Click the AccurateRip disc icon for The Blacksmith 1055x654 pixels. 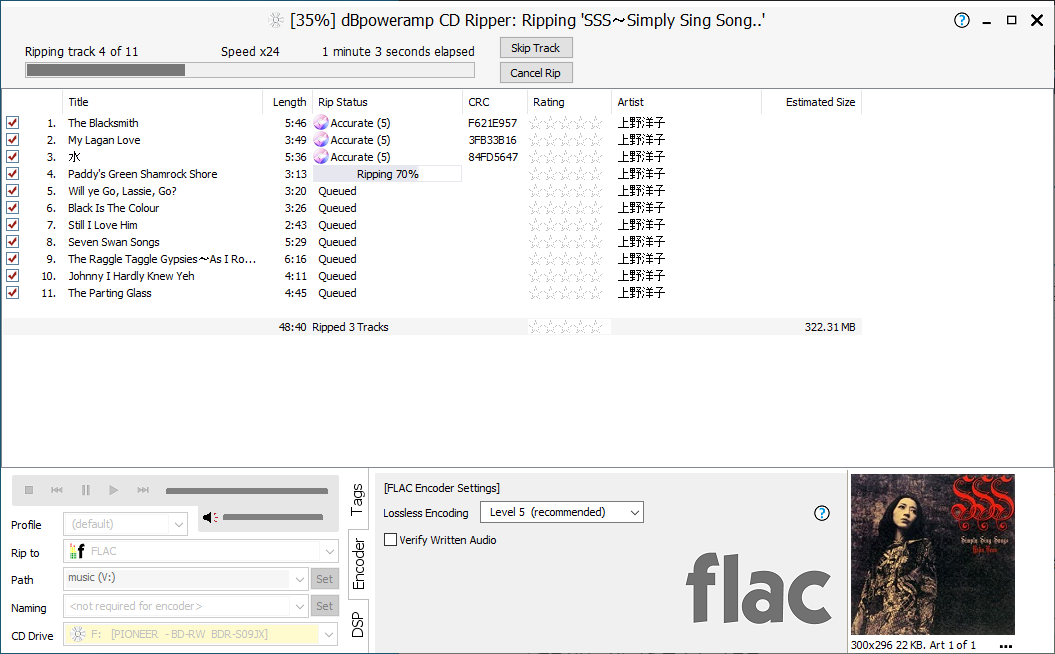coord(321,122)
